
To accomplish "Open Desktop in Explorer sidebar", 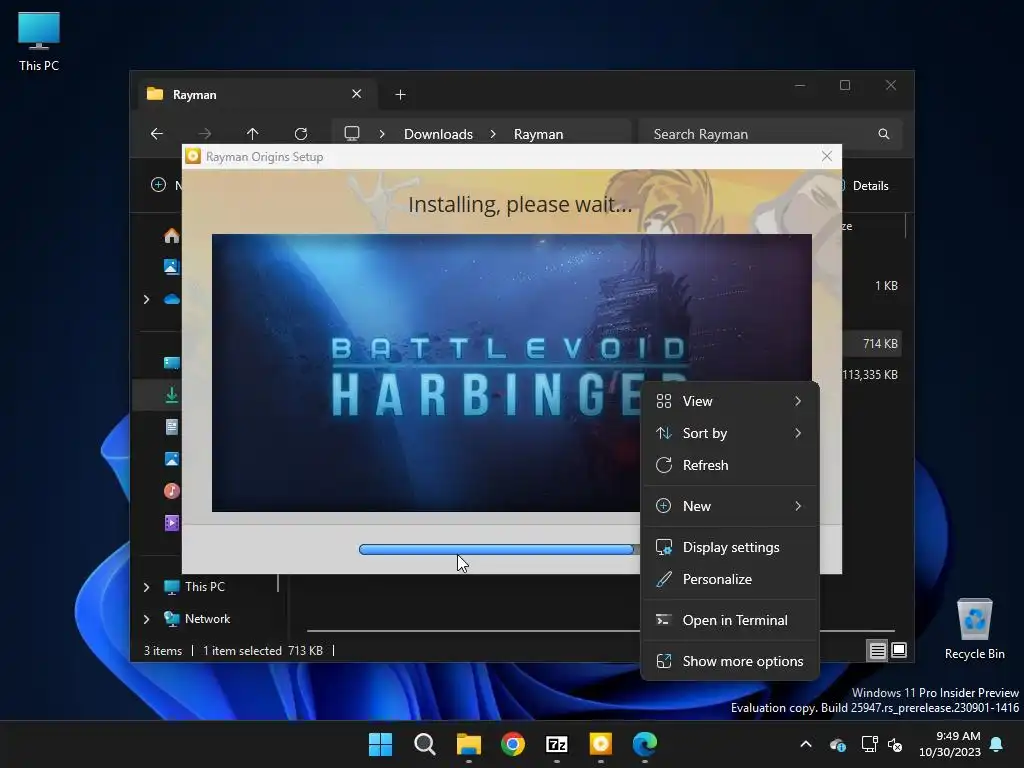I will pyautogui.click(x=172, y=363).
